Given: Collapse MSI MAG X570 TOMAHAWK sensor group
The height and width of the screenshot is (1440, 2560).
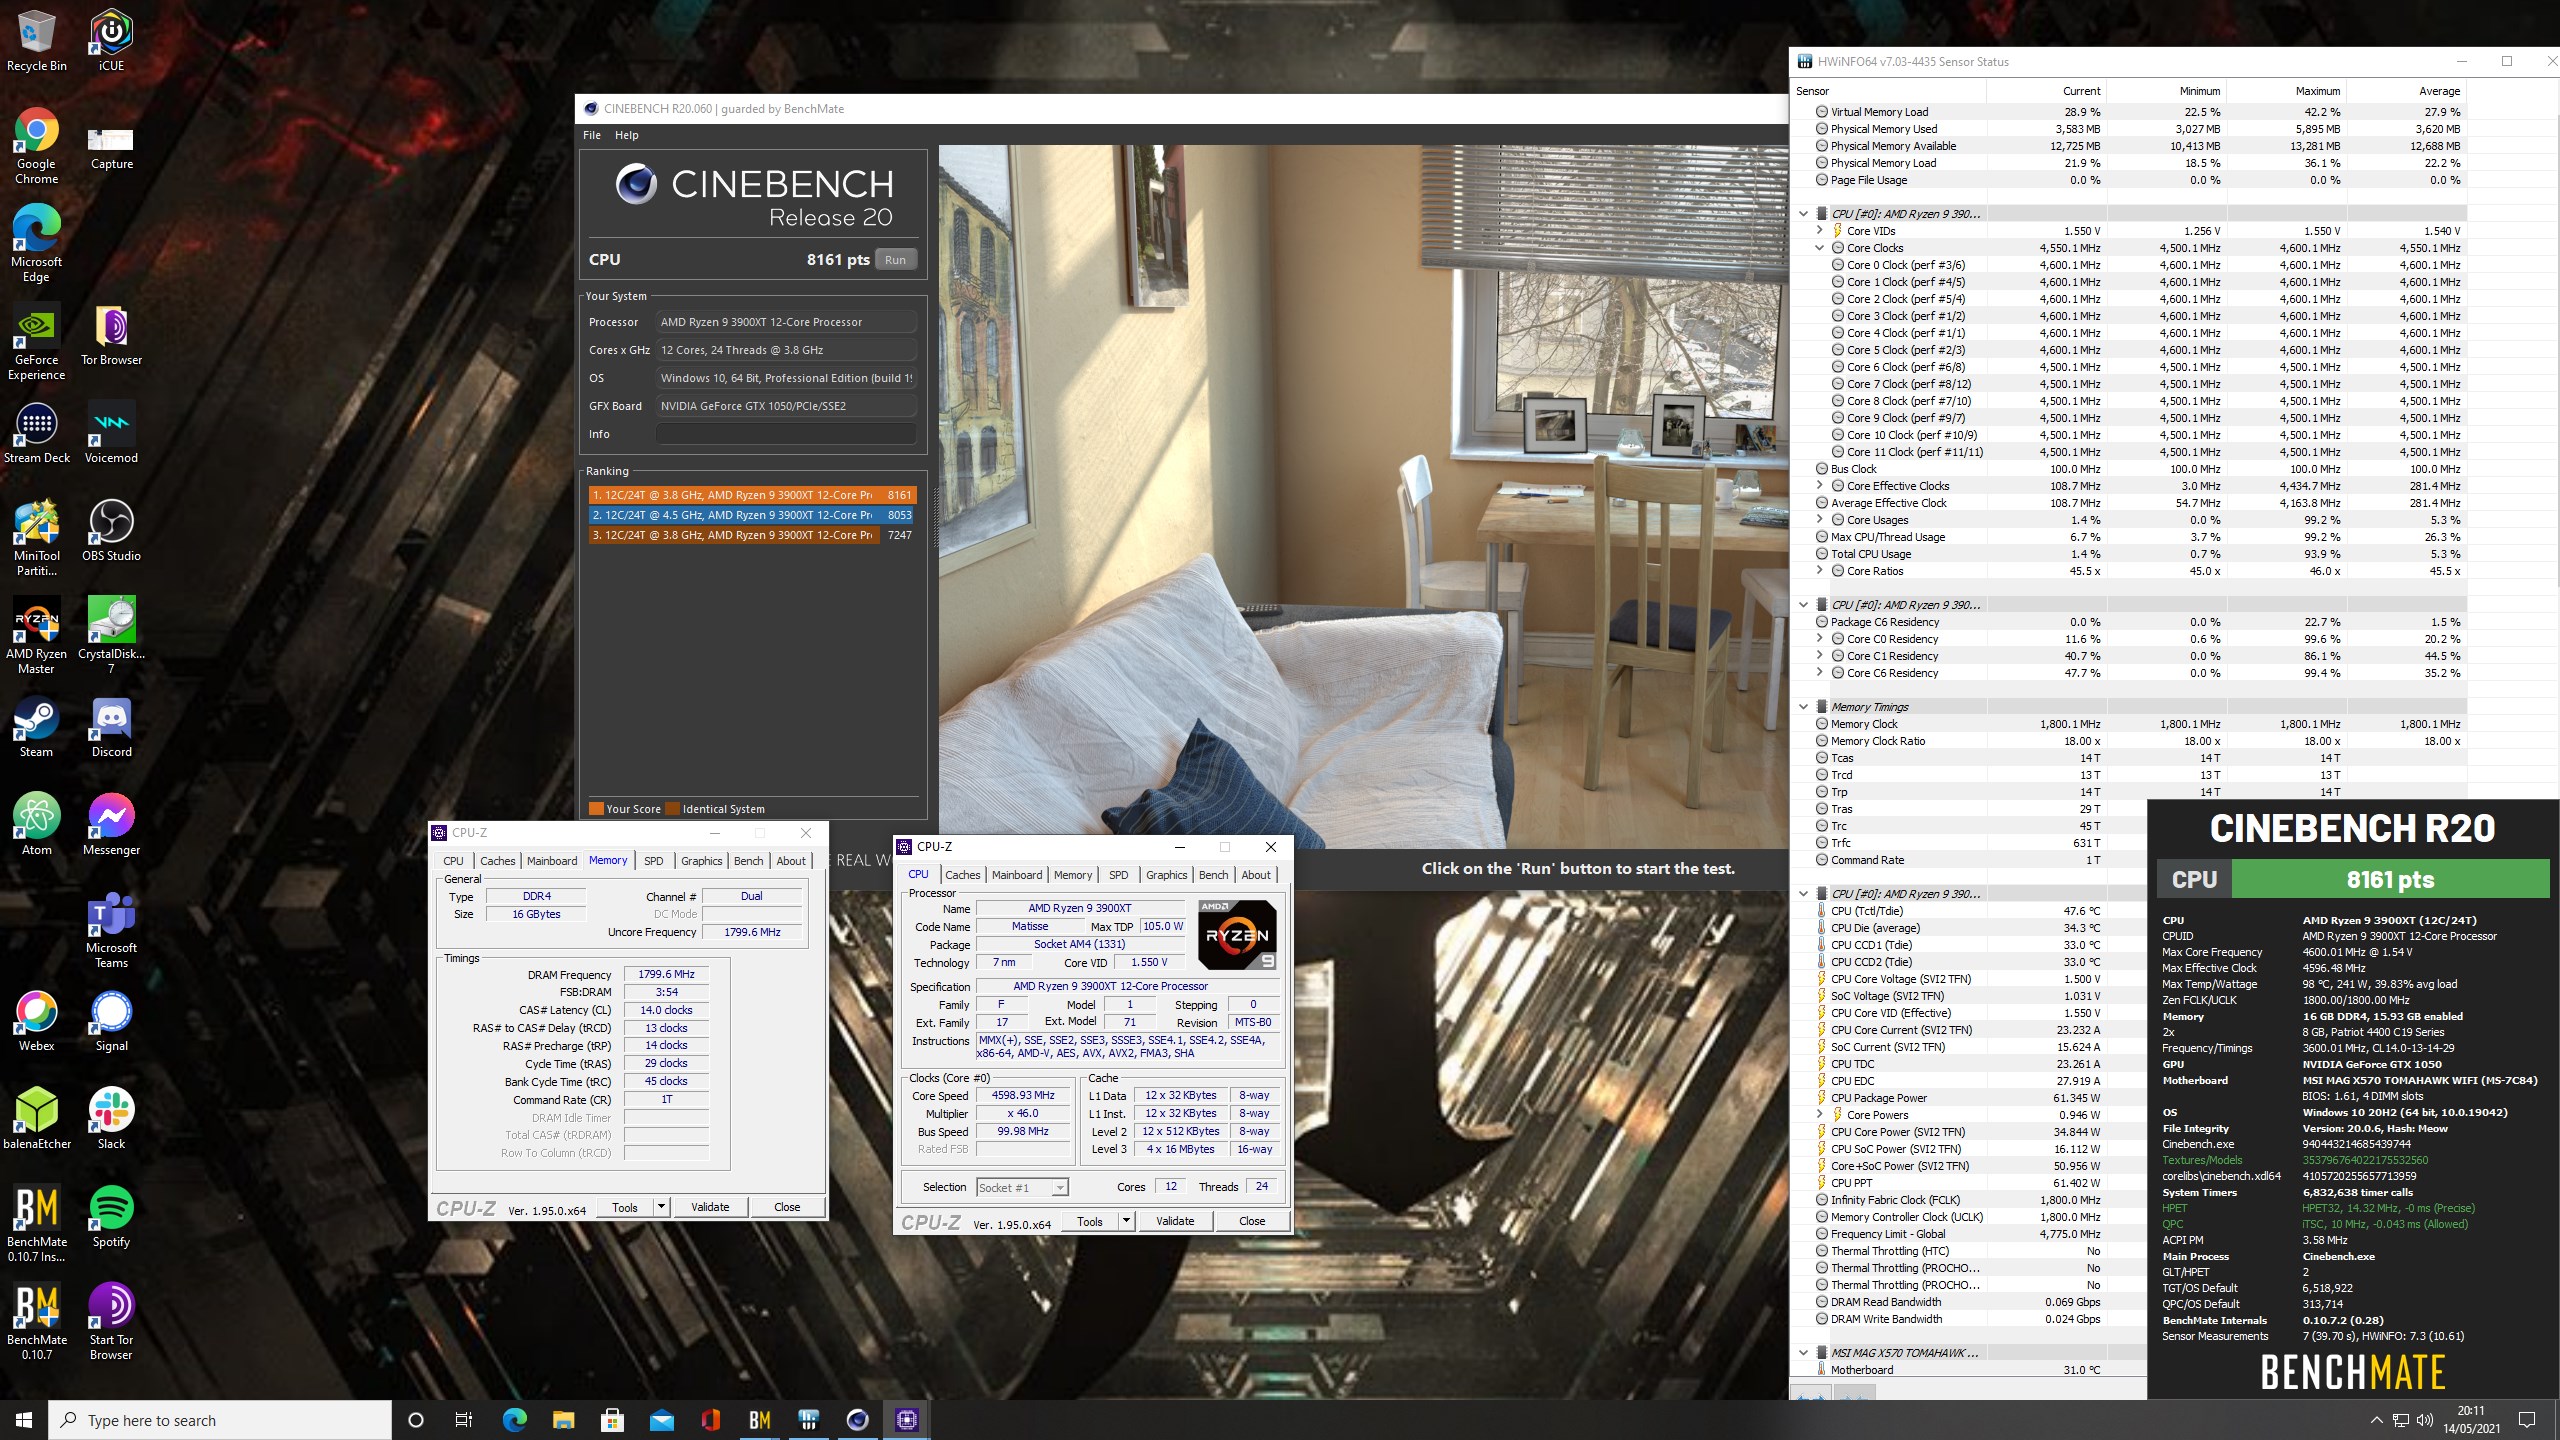Looking at the screenshot, I should click(x=1804, y=1353).
